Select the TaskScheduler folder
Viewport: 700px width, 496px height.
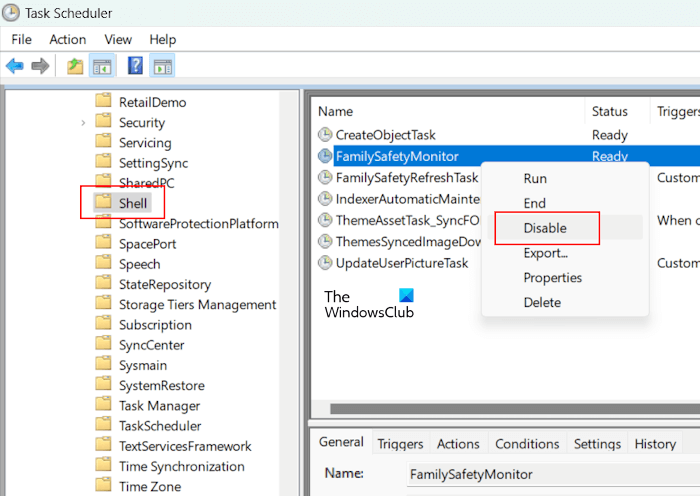pyautogui.click(x=160, y=426)
